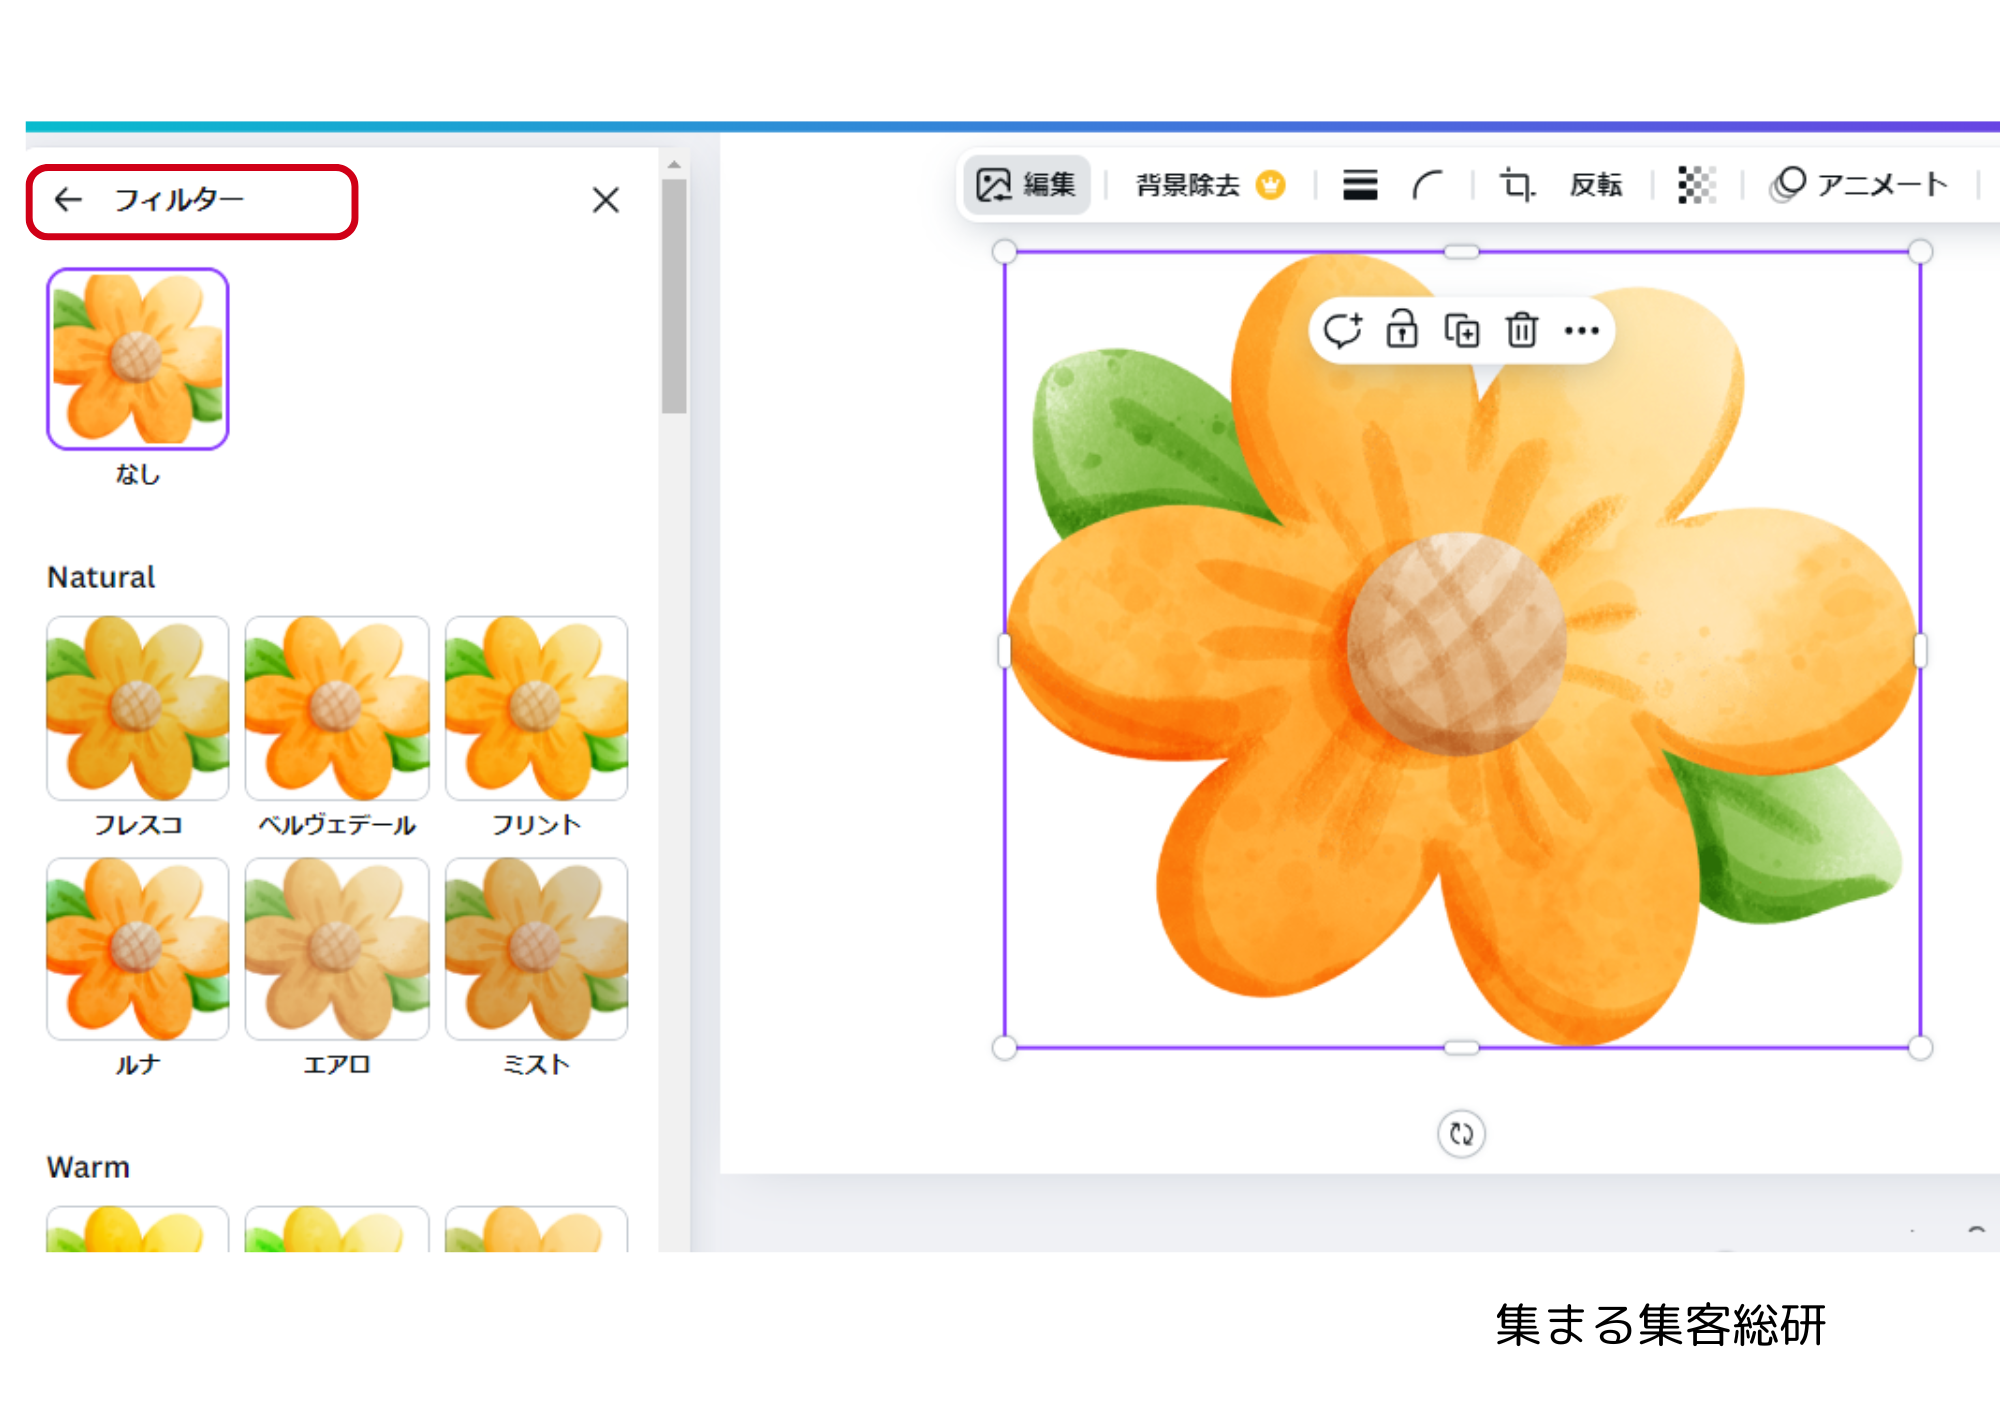2000x1414 pixels.
Task: Open the transparency checkerboard icon
Action: [x=1696, y=185]
